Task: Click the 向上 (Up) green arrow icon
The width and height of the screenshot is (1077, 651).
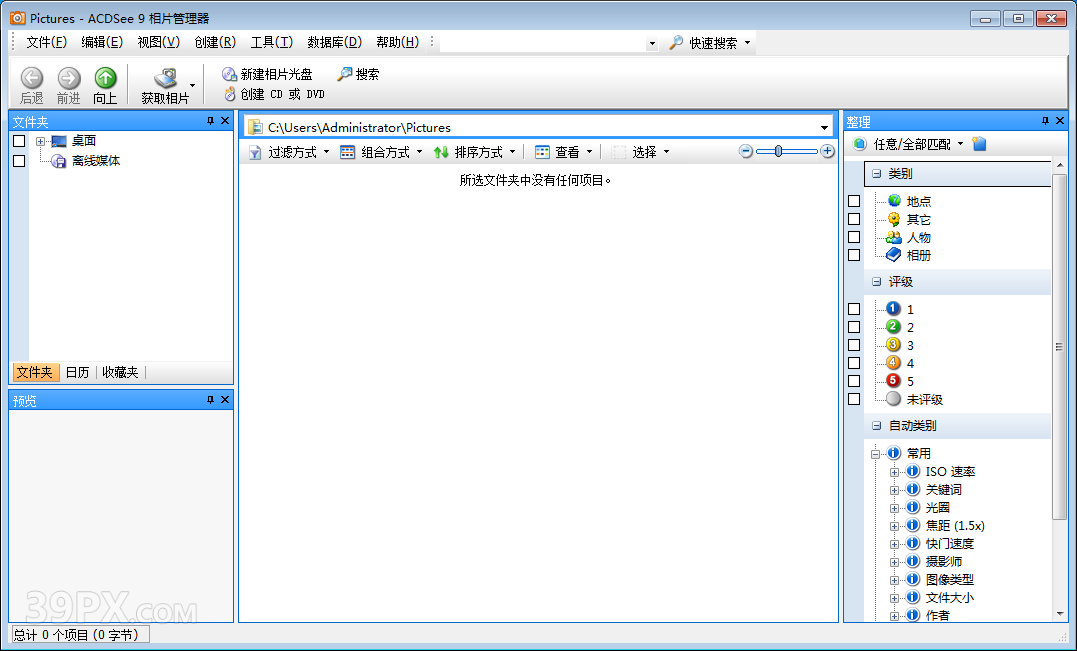Action: pos(105,77)
